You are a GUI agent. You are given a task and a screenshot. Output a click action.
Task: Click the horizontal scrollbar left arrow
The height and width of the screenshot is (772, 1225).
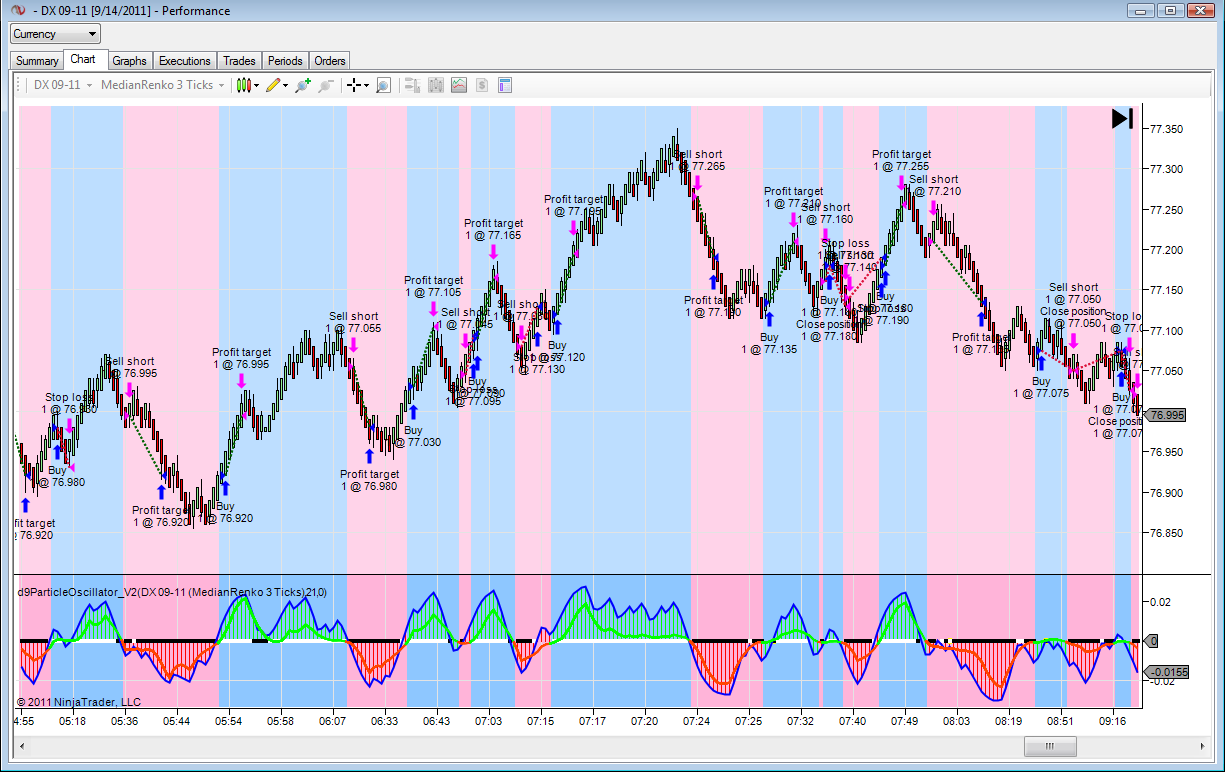(22, 746)
